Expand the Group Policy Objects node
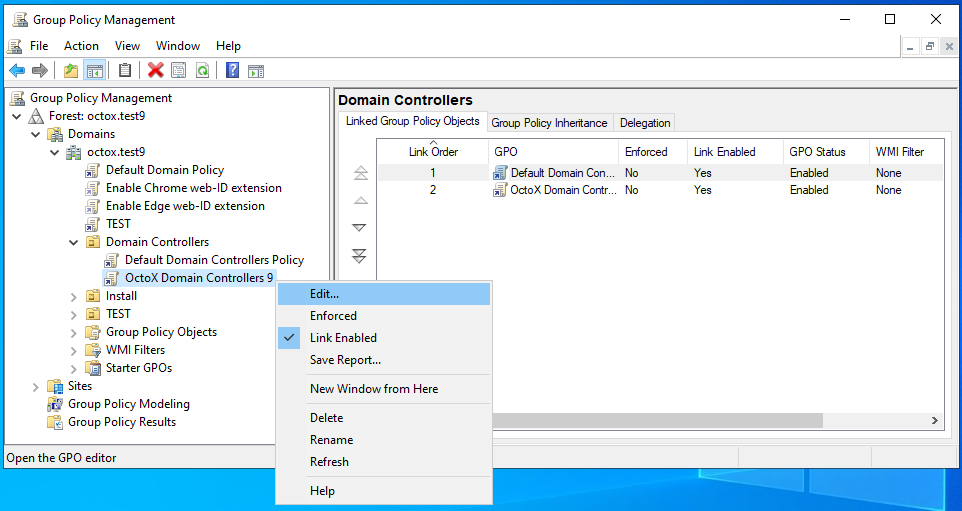Viewport: 962px width, 511px height. (74, 332)
